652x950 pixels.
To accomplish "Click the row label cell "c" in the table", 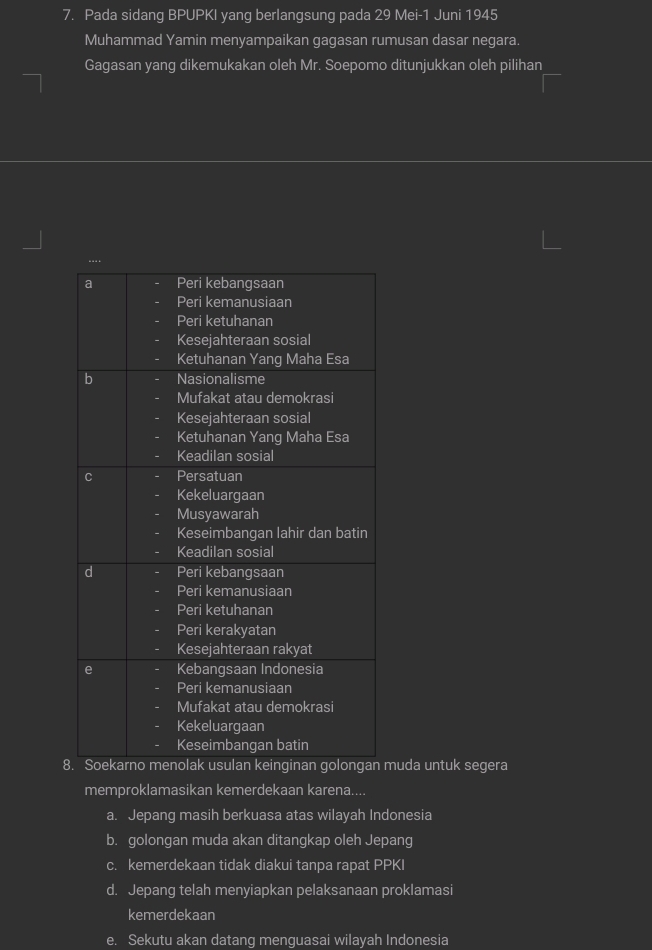I will coord(102,515).
